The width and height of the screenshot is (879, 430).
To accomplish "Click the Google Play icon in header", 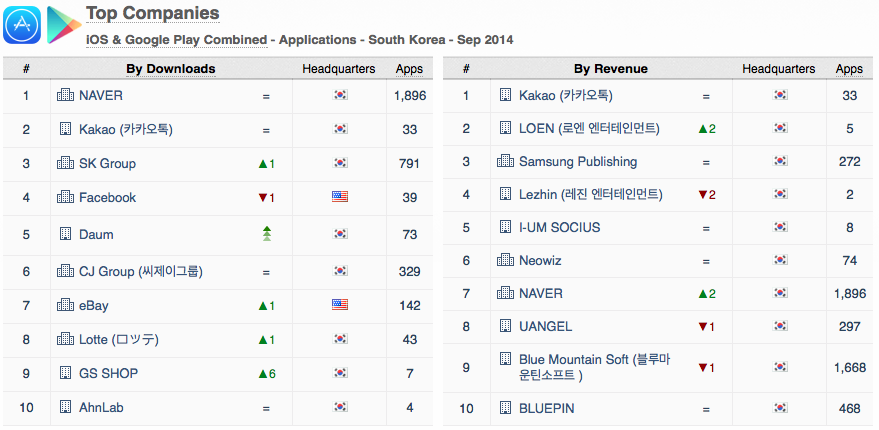I will click(63, 24).
